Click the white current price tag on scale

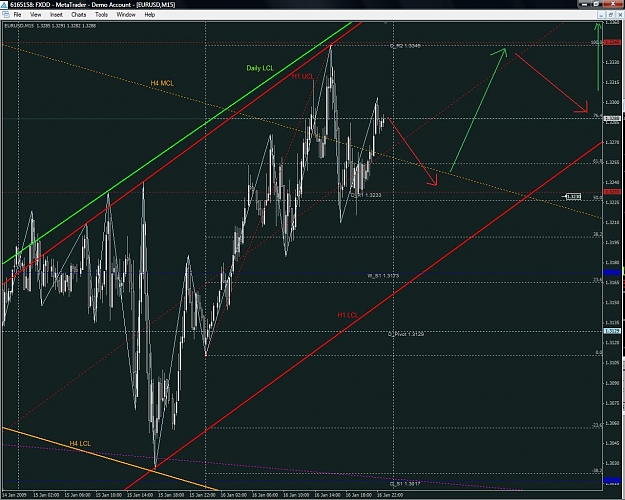click(612, 118)
